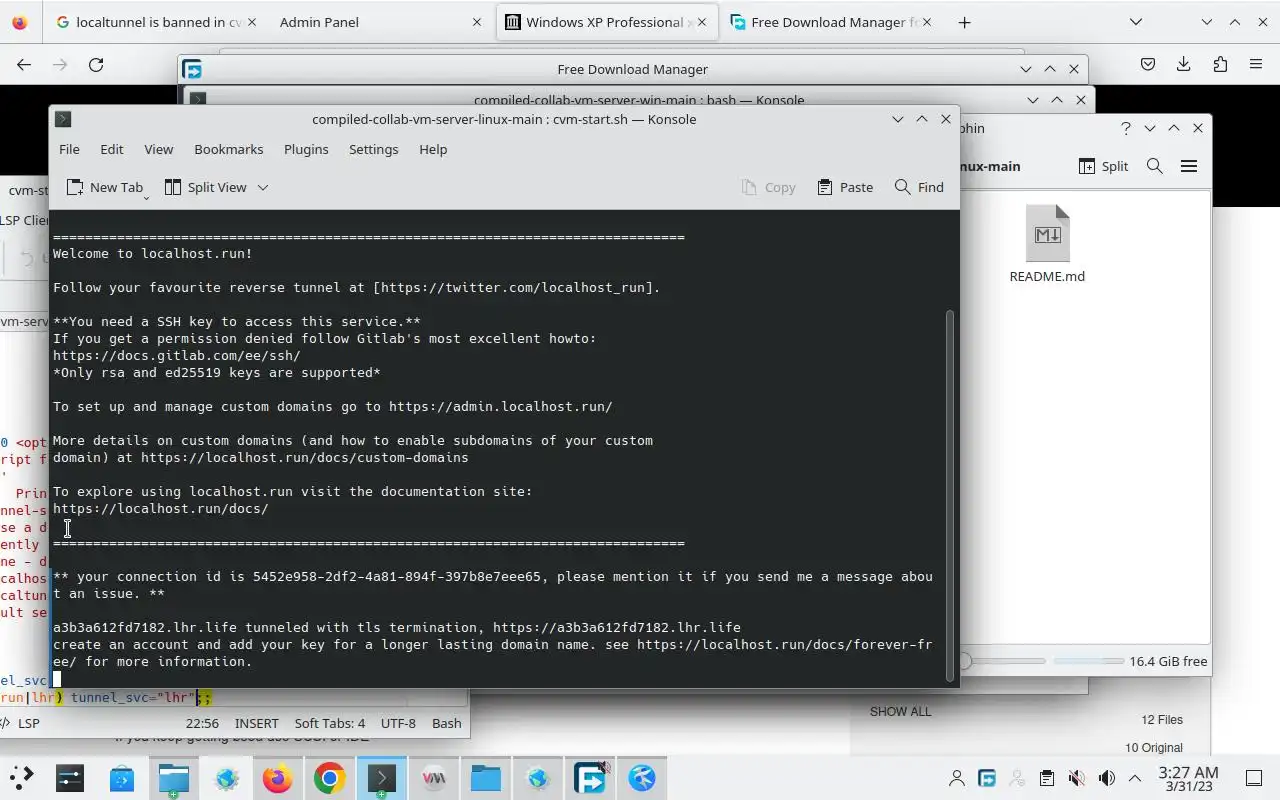
Task: Expand the Split View dropdown arrow in Konsole
Action: tap(263, 187)
